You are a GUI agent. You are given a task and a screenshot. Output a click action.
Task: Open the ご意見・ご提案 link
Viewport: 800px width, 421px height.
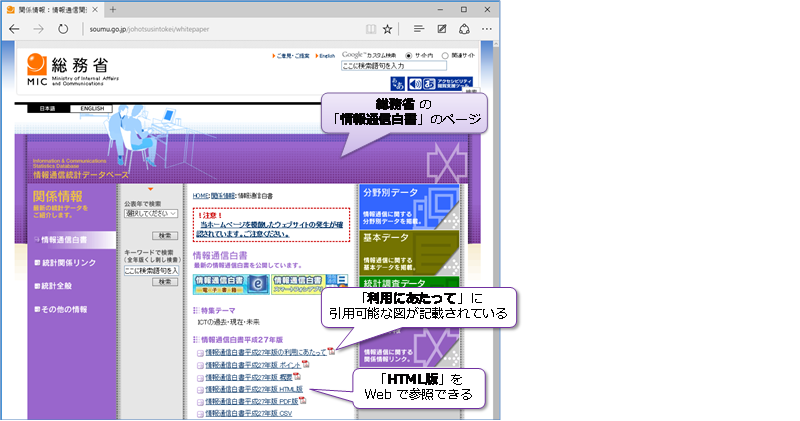point(291,56)
